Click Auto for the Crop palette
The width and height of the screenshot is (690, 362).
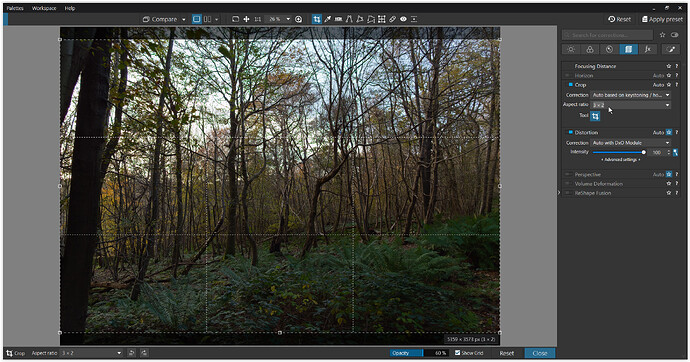point(658,85)
